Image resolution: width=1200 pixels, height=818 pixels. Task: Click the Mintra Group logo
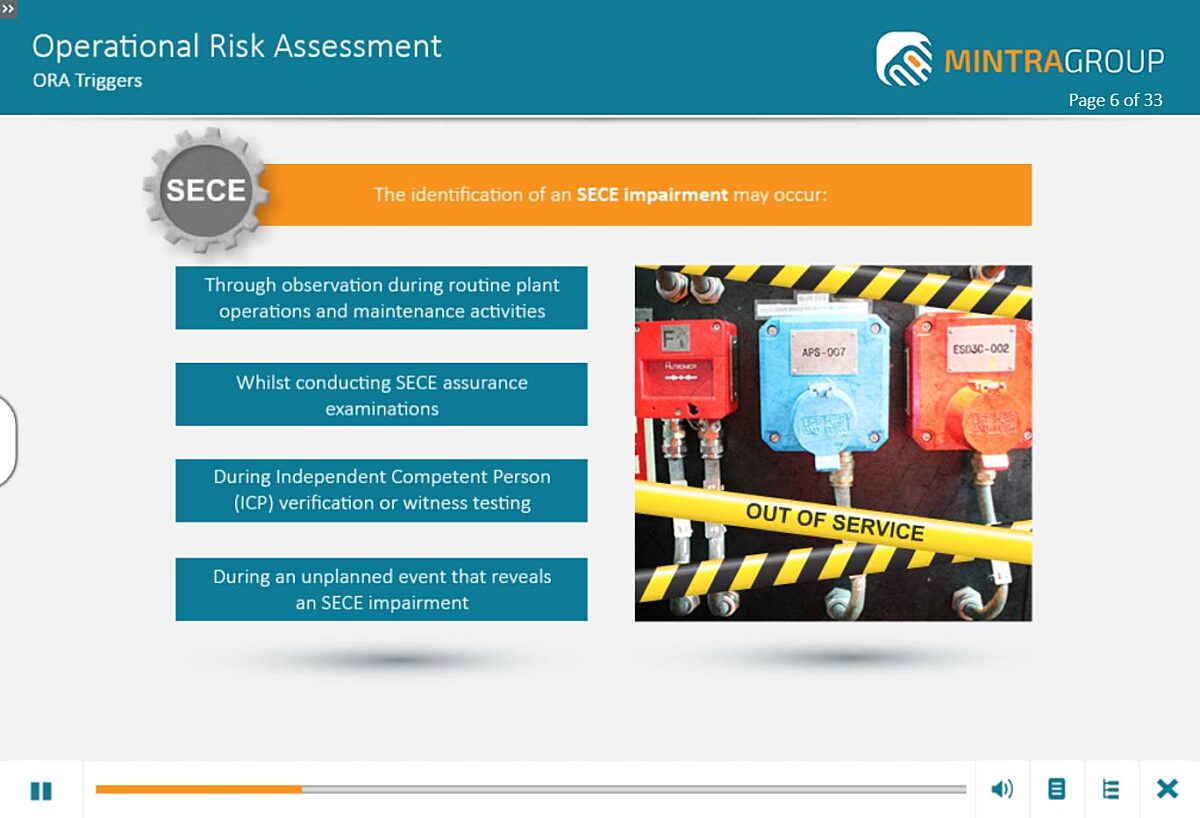tap(1020, 59)
